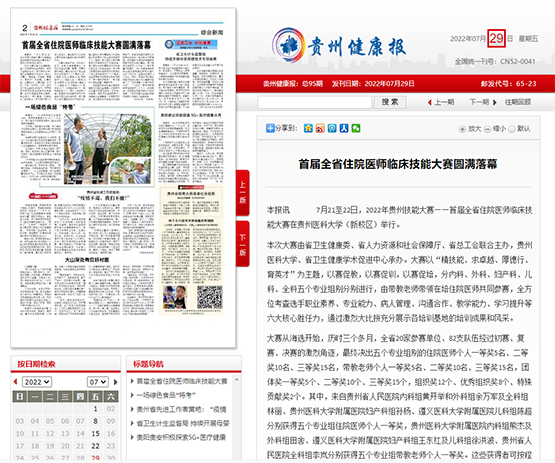Click the QR code on the page
The image size is (555, 463).
(210, 297)
